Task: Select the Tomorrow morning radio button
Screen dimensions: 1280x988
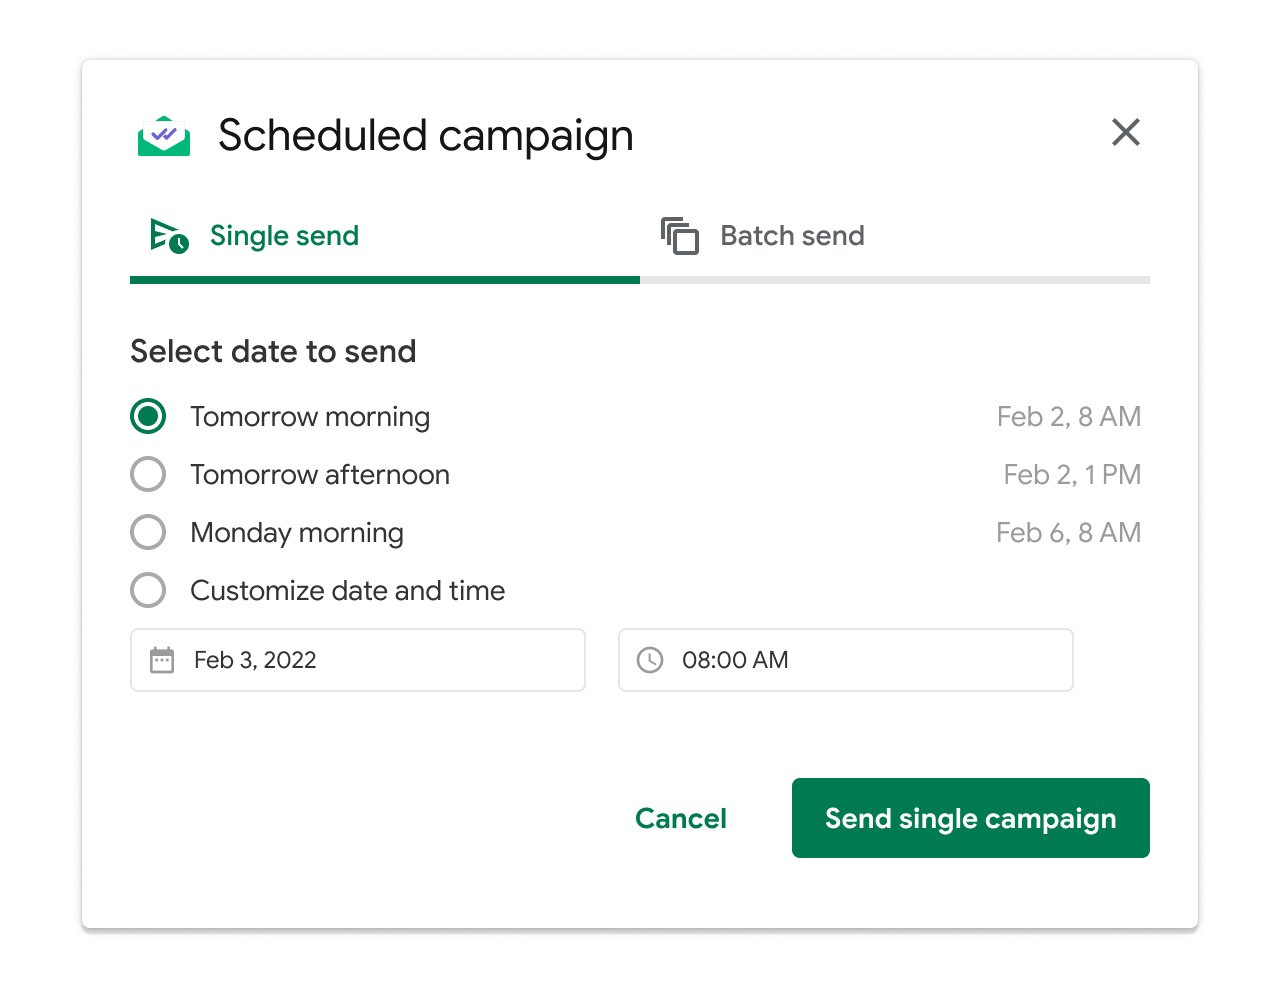Action: pos(148,416)
